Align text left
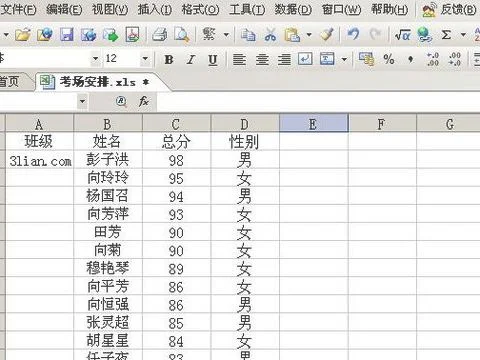Viewport: 480px width, 360px height. point(239,59)
